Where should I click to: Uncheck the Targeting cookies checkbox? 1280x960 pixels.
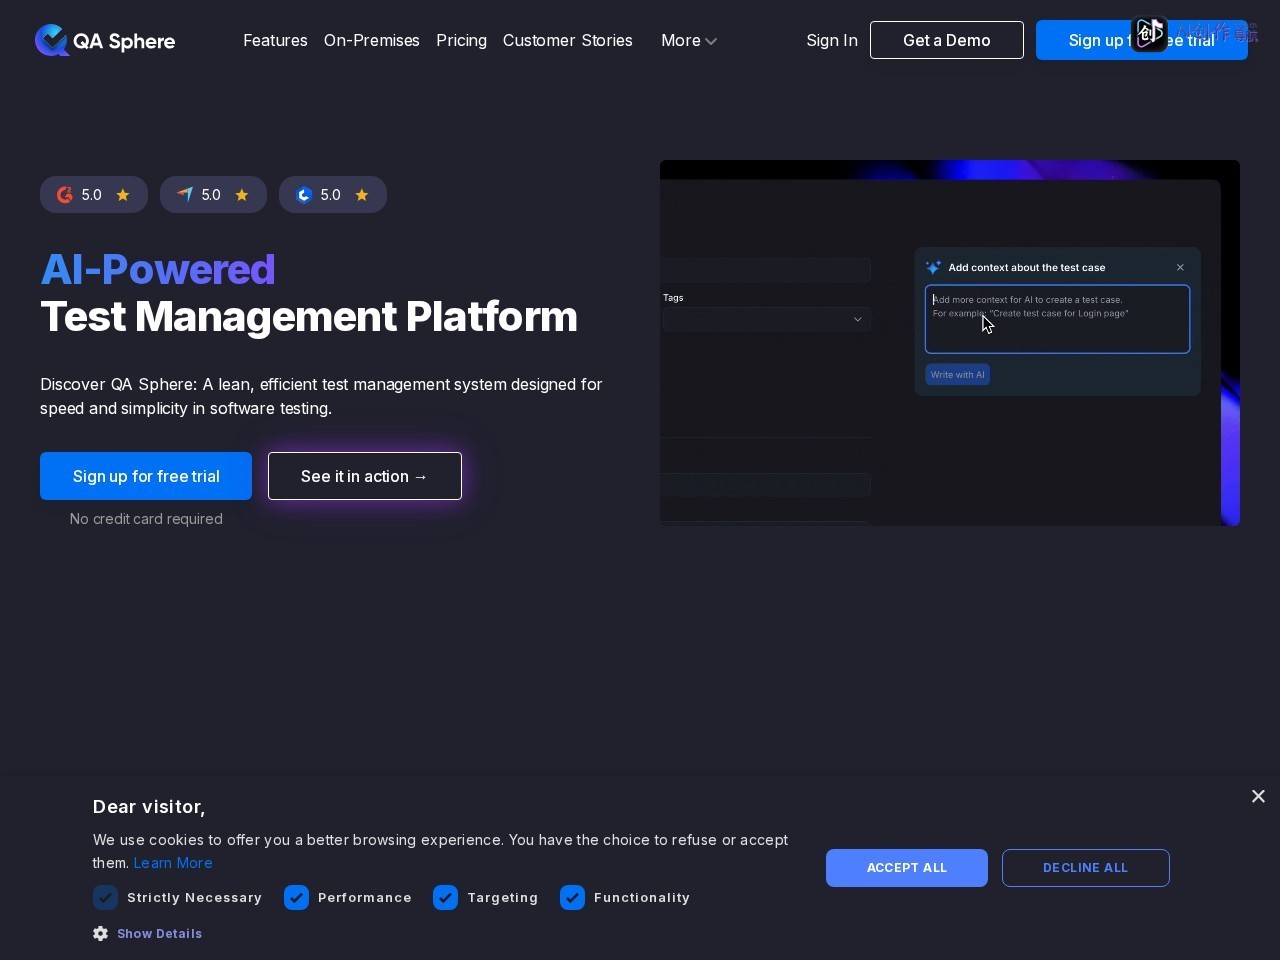pos(445,897)
